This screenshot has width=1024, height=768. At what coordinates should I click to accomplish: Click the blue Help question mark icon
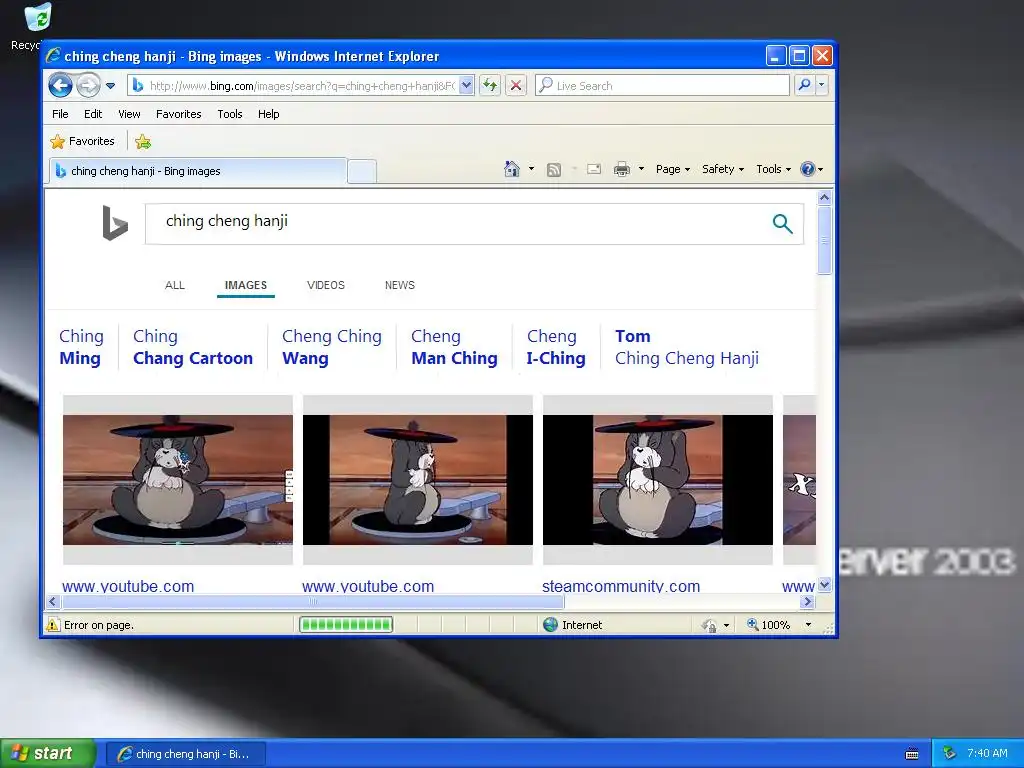(808, 169)
